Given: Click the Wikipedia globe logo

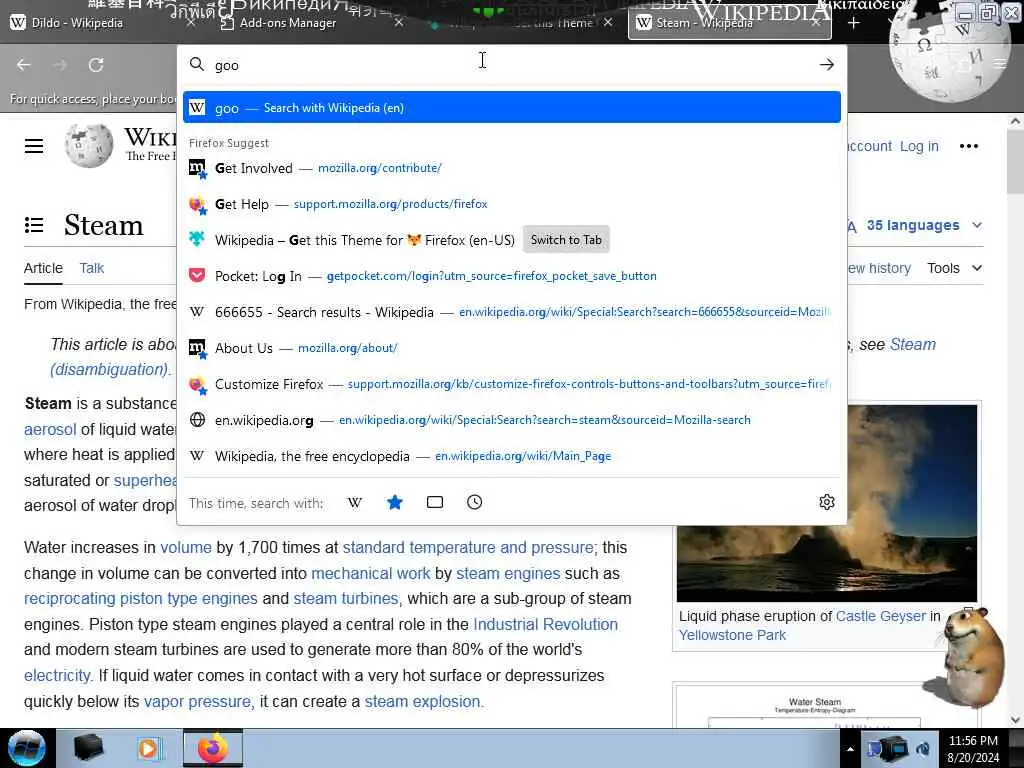Looking at the screenshot, I should click(x=89, y=146).
